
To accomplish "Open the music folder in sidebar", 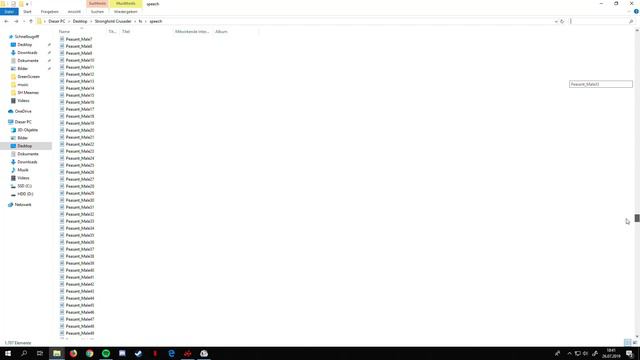I will pyautogui.click(x=23, y=84).
